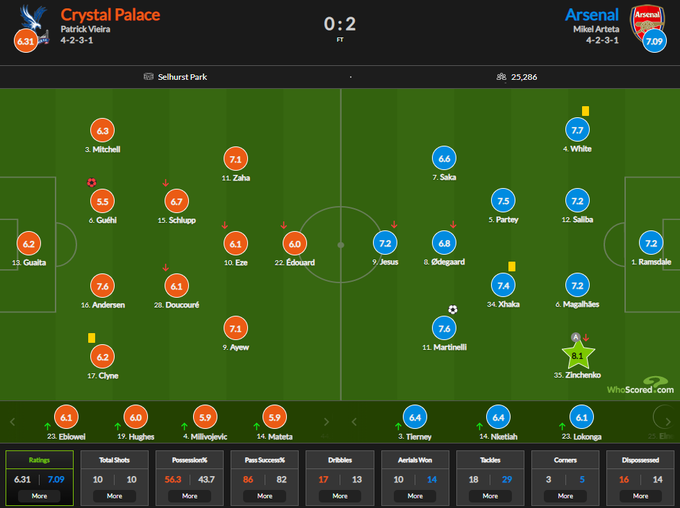Select Ramsdale's goalkeeper rating circle
Screen dimensions: 680x508
[x=649, y=243]
